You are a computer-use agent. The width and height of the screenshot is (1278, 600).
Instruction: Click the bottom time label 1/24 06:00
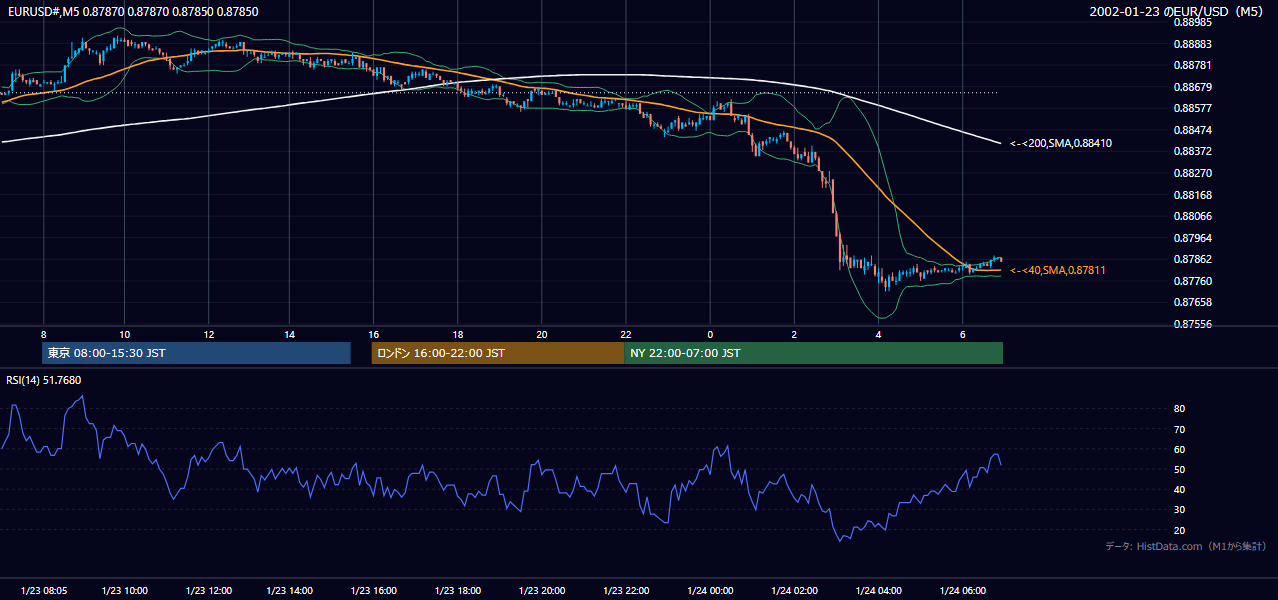[963, 591]
